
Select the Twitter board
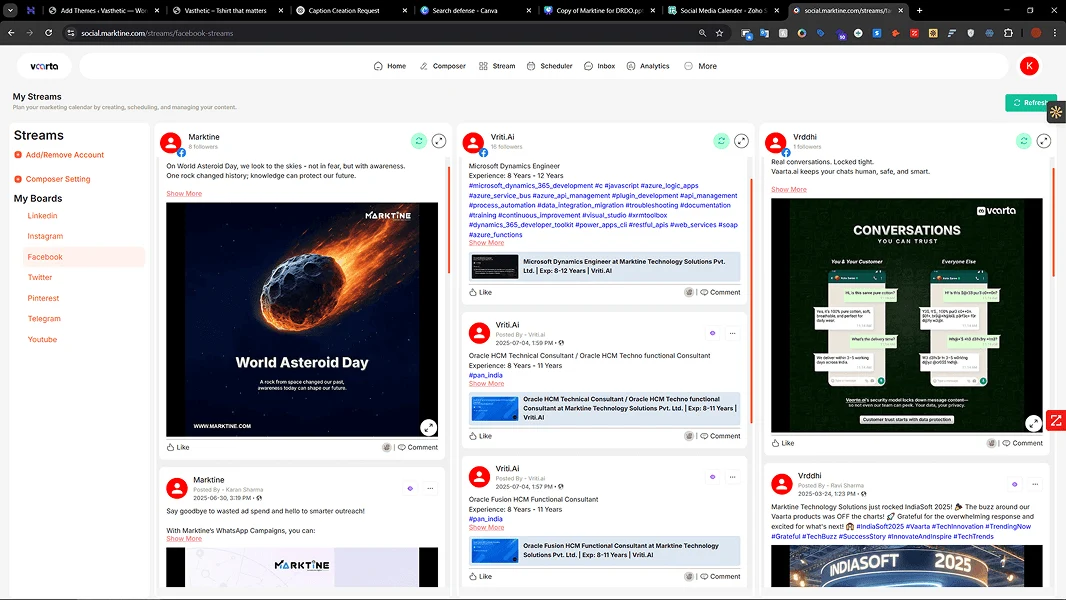39,277
